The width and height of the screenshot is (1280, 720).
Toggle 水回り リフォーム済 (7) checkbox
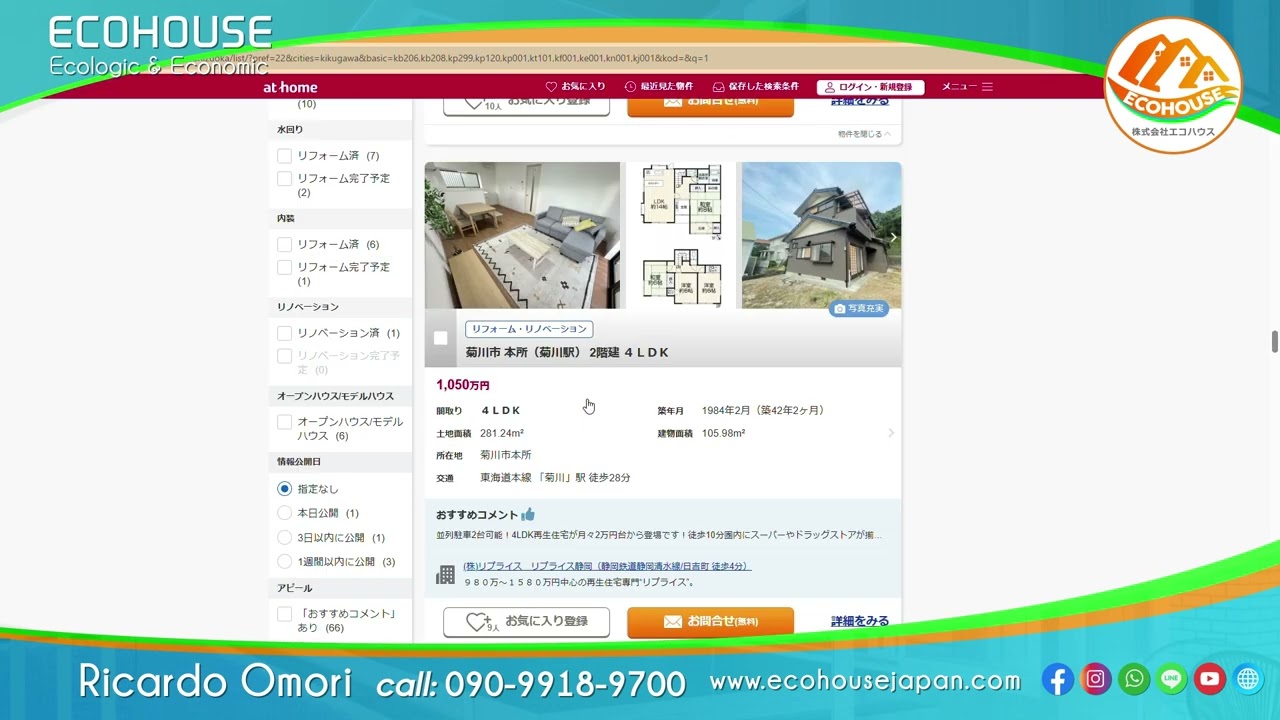[x=284, y=156]
